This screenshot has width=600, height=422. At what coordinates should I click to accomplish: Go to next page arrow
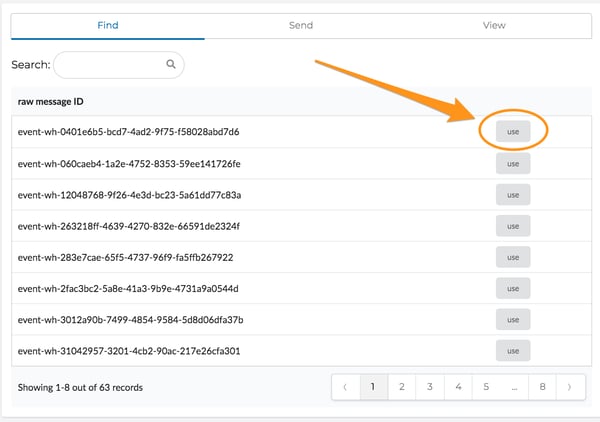pos(570,387)
